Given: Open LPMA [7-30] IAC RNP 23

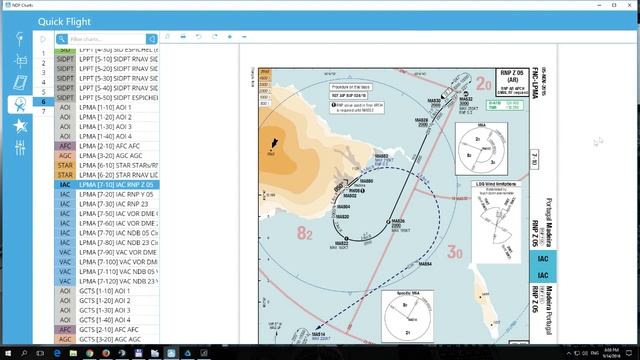Looking at the screenshot, I should pos(107,204).
